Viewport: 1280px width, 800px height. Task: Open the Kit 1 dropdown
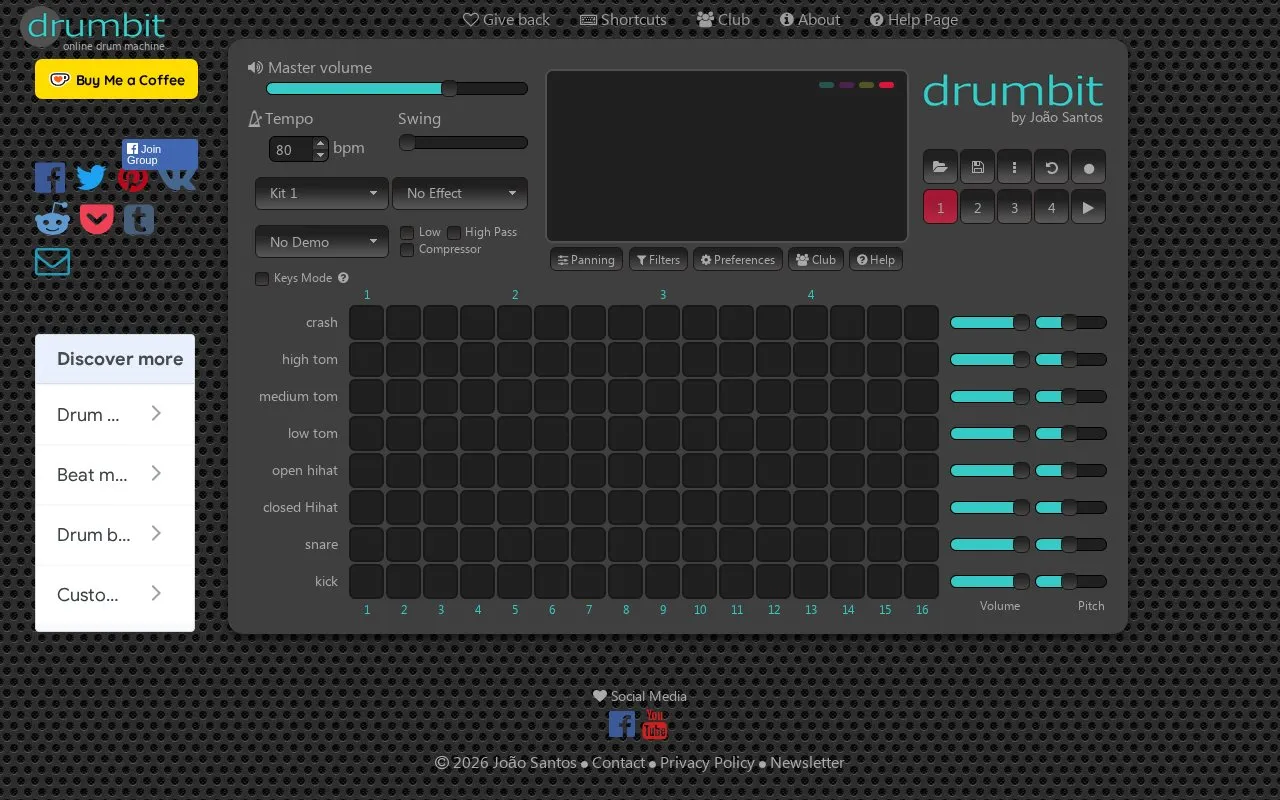pos(322,193)
